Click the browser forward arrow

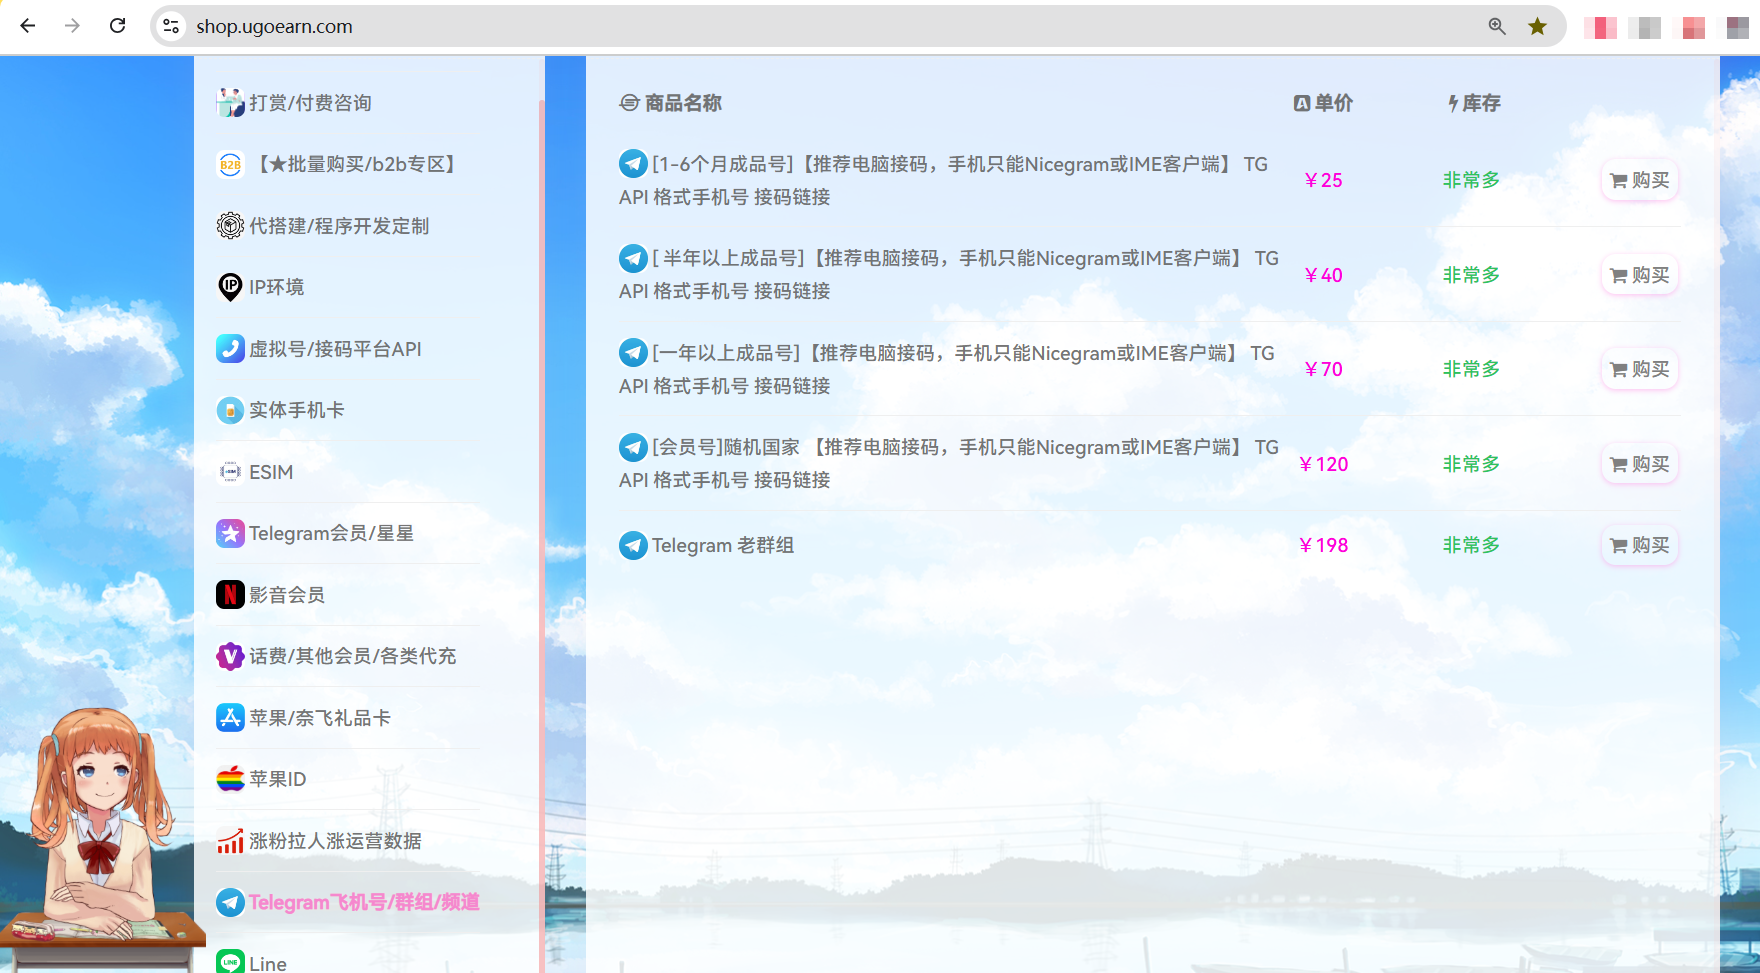[x=72, y=26]
